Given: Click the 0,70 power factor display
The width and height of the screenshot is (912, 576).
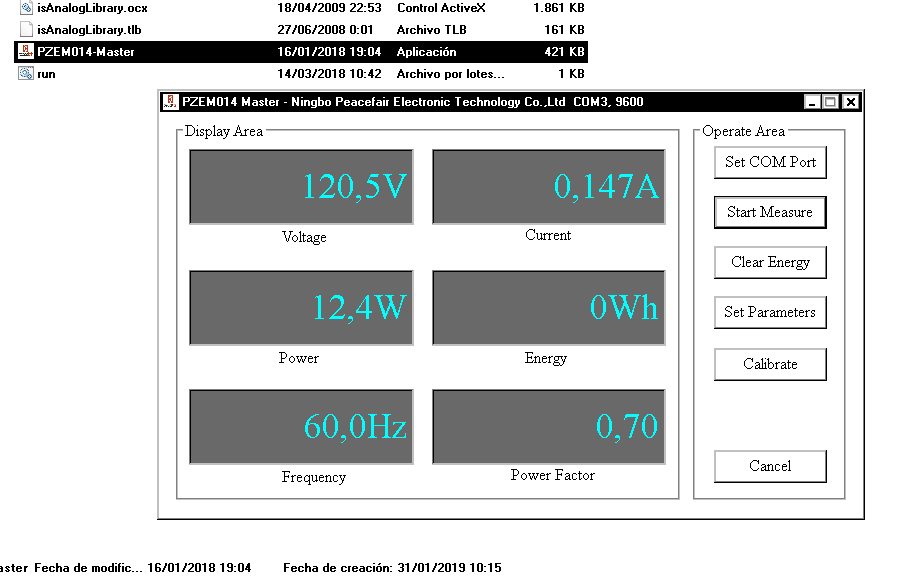Looking at the screenshot, I should (548, 427).
